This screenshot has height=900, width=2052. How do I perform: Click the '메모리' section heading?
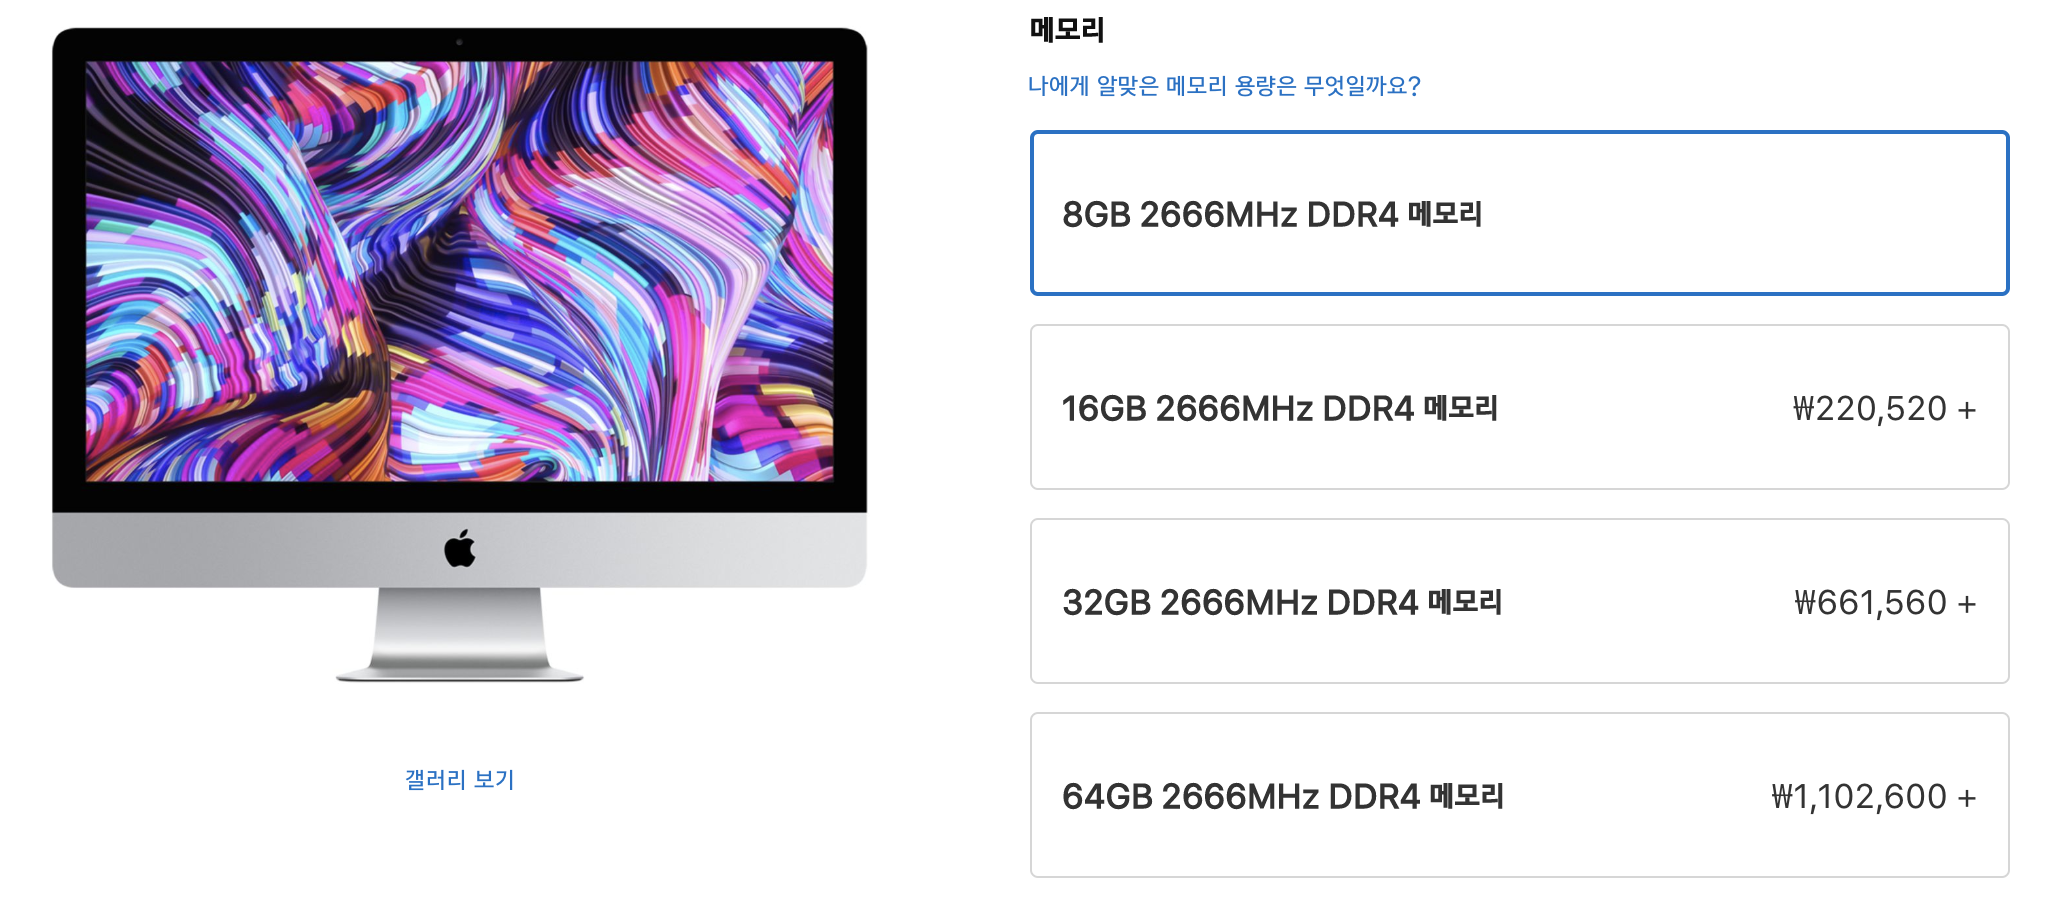(1066, 30)
